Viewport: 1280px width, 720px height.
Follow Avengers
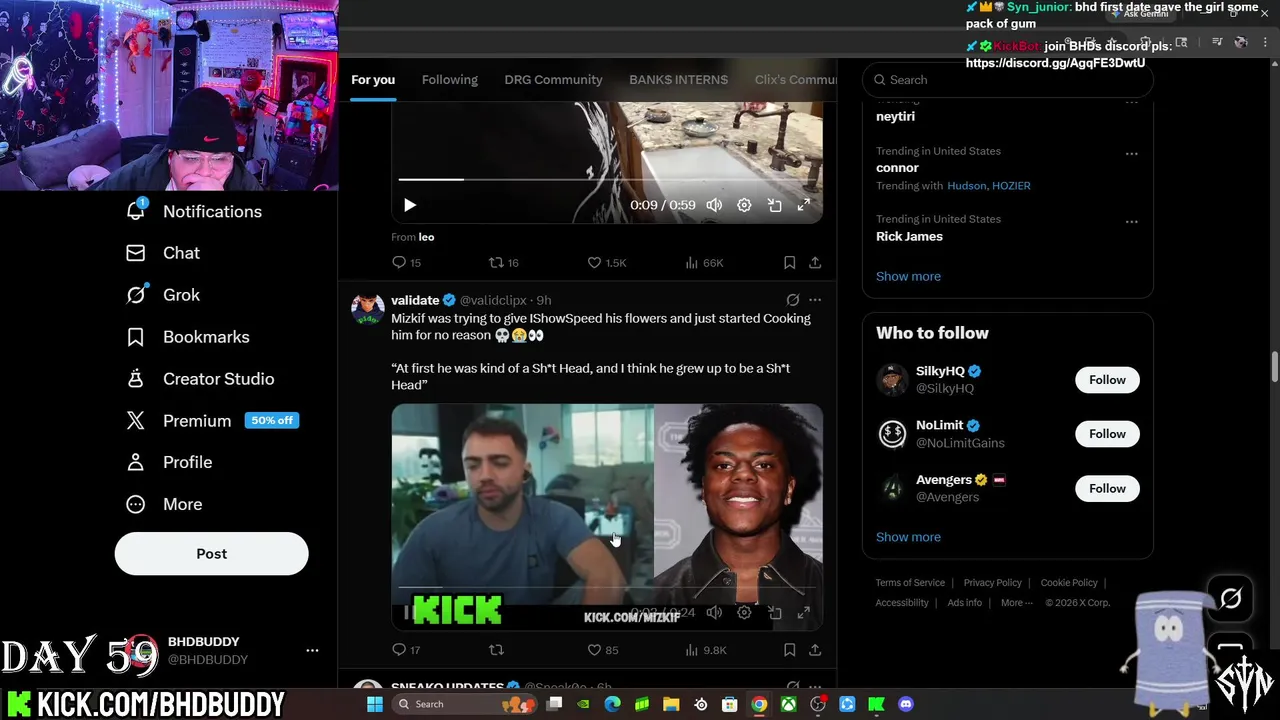[1107, 489]
